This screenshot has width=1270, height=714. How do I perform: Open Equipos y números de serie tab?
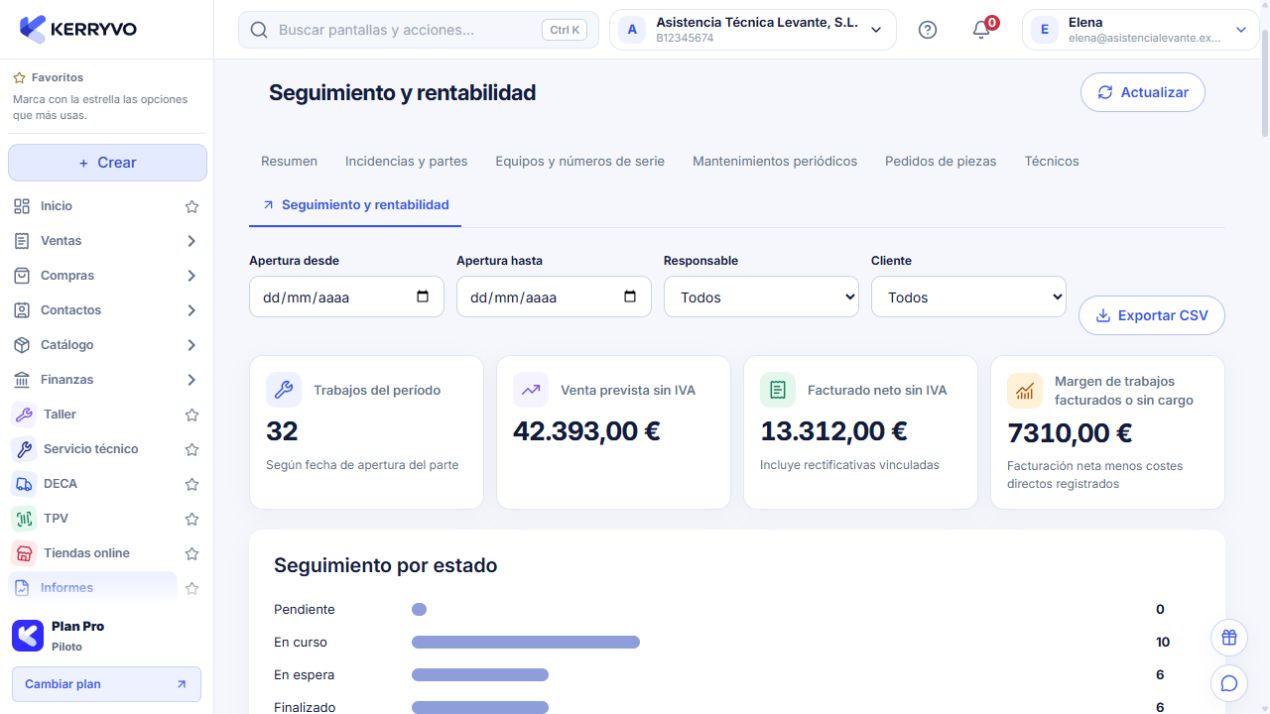click(580, 161)
